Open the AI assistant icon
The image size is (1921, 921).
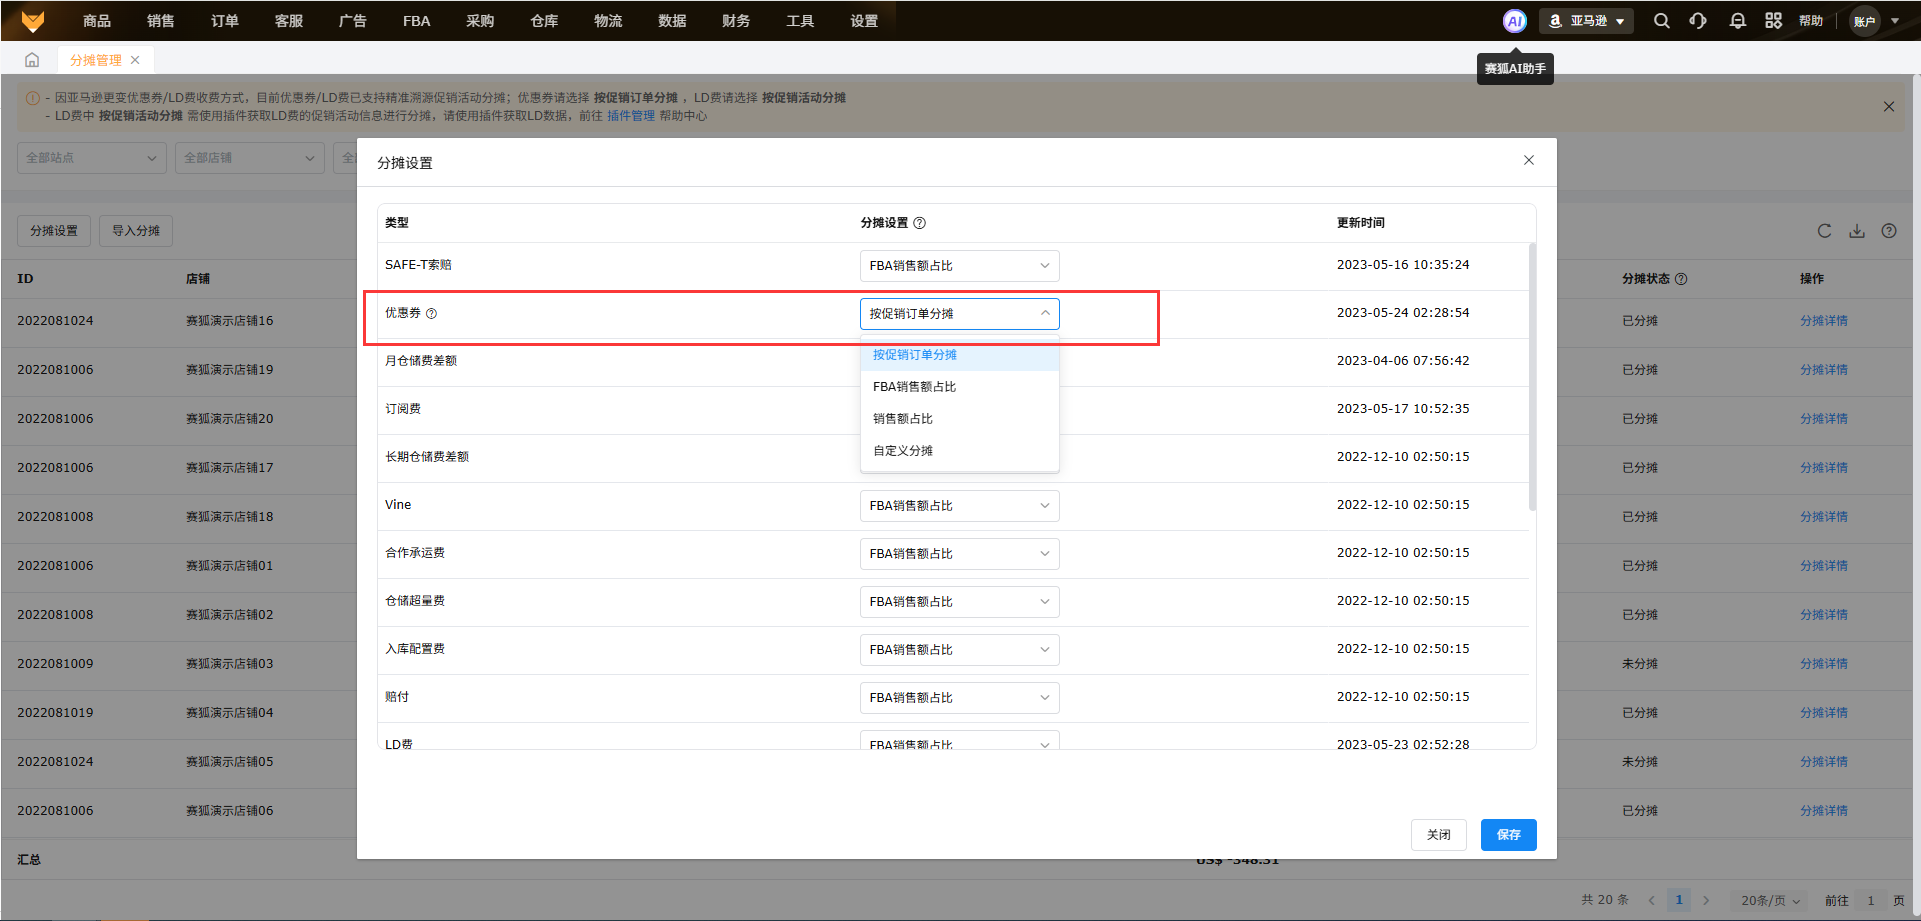(1515, 21)
